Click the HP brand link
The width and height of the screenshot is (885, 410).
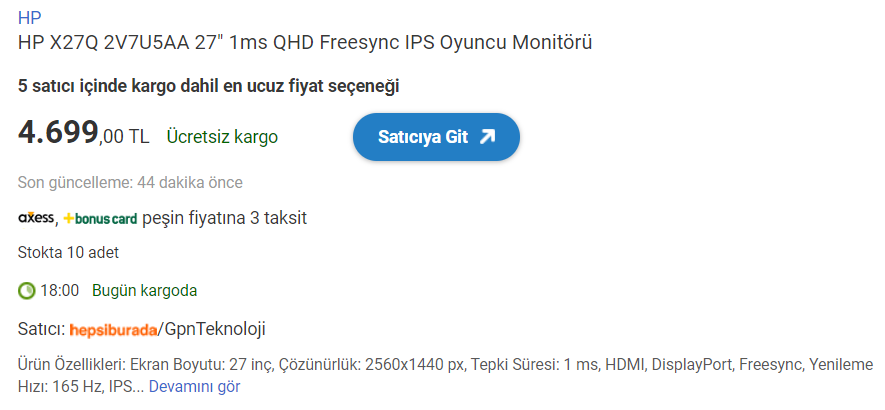(x=29, y=17)
